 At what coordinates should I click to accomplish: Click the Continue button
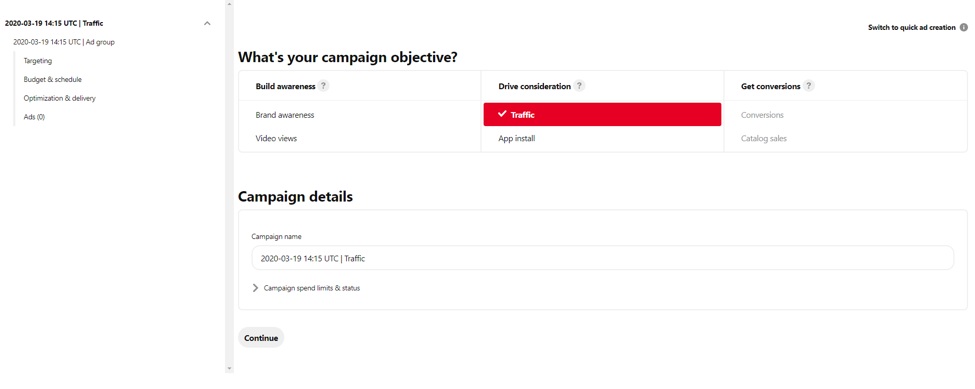tap(261, 338)
